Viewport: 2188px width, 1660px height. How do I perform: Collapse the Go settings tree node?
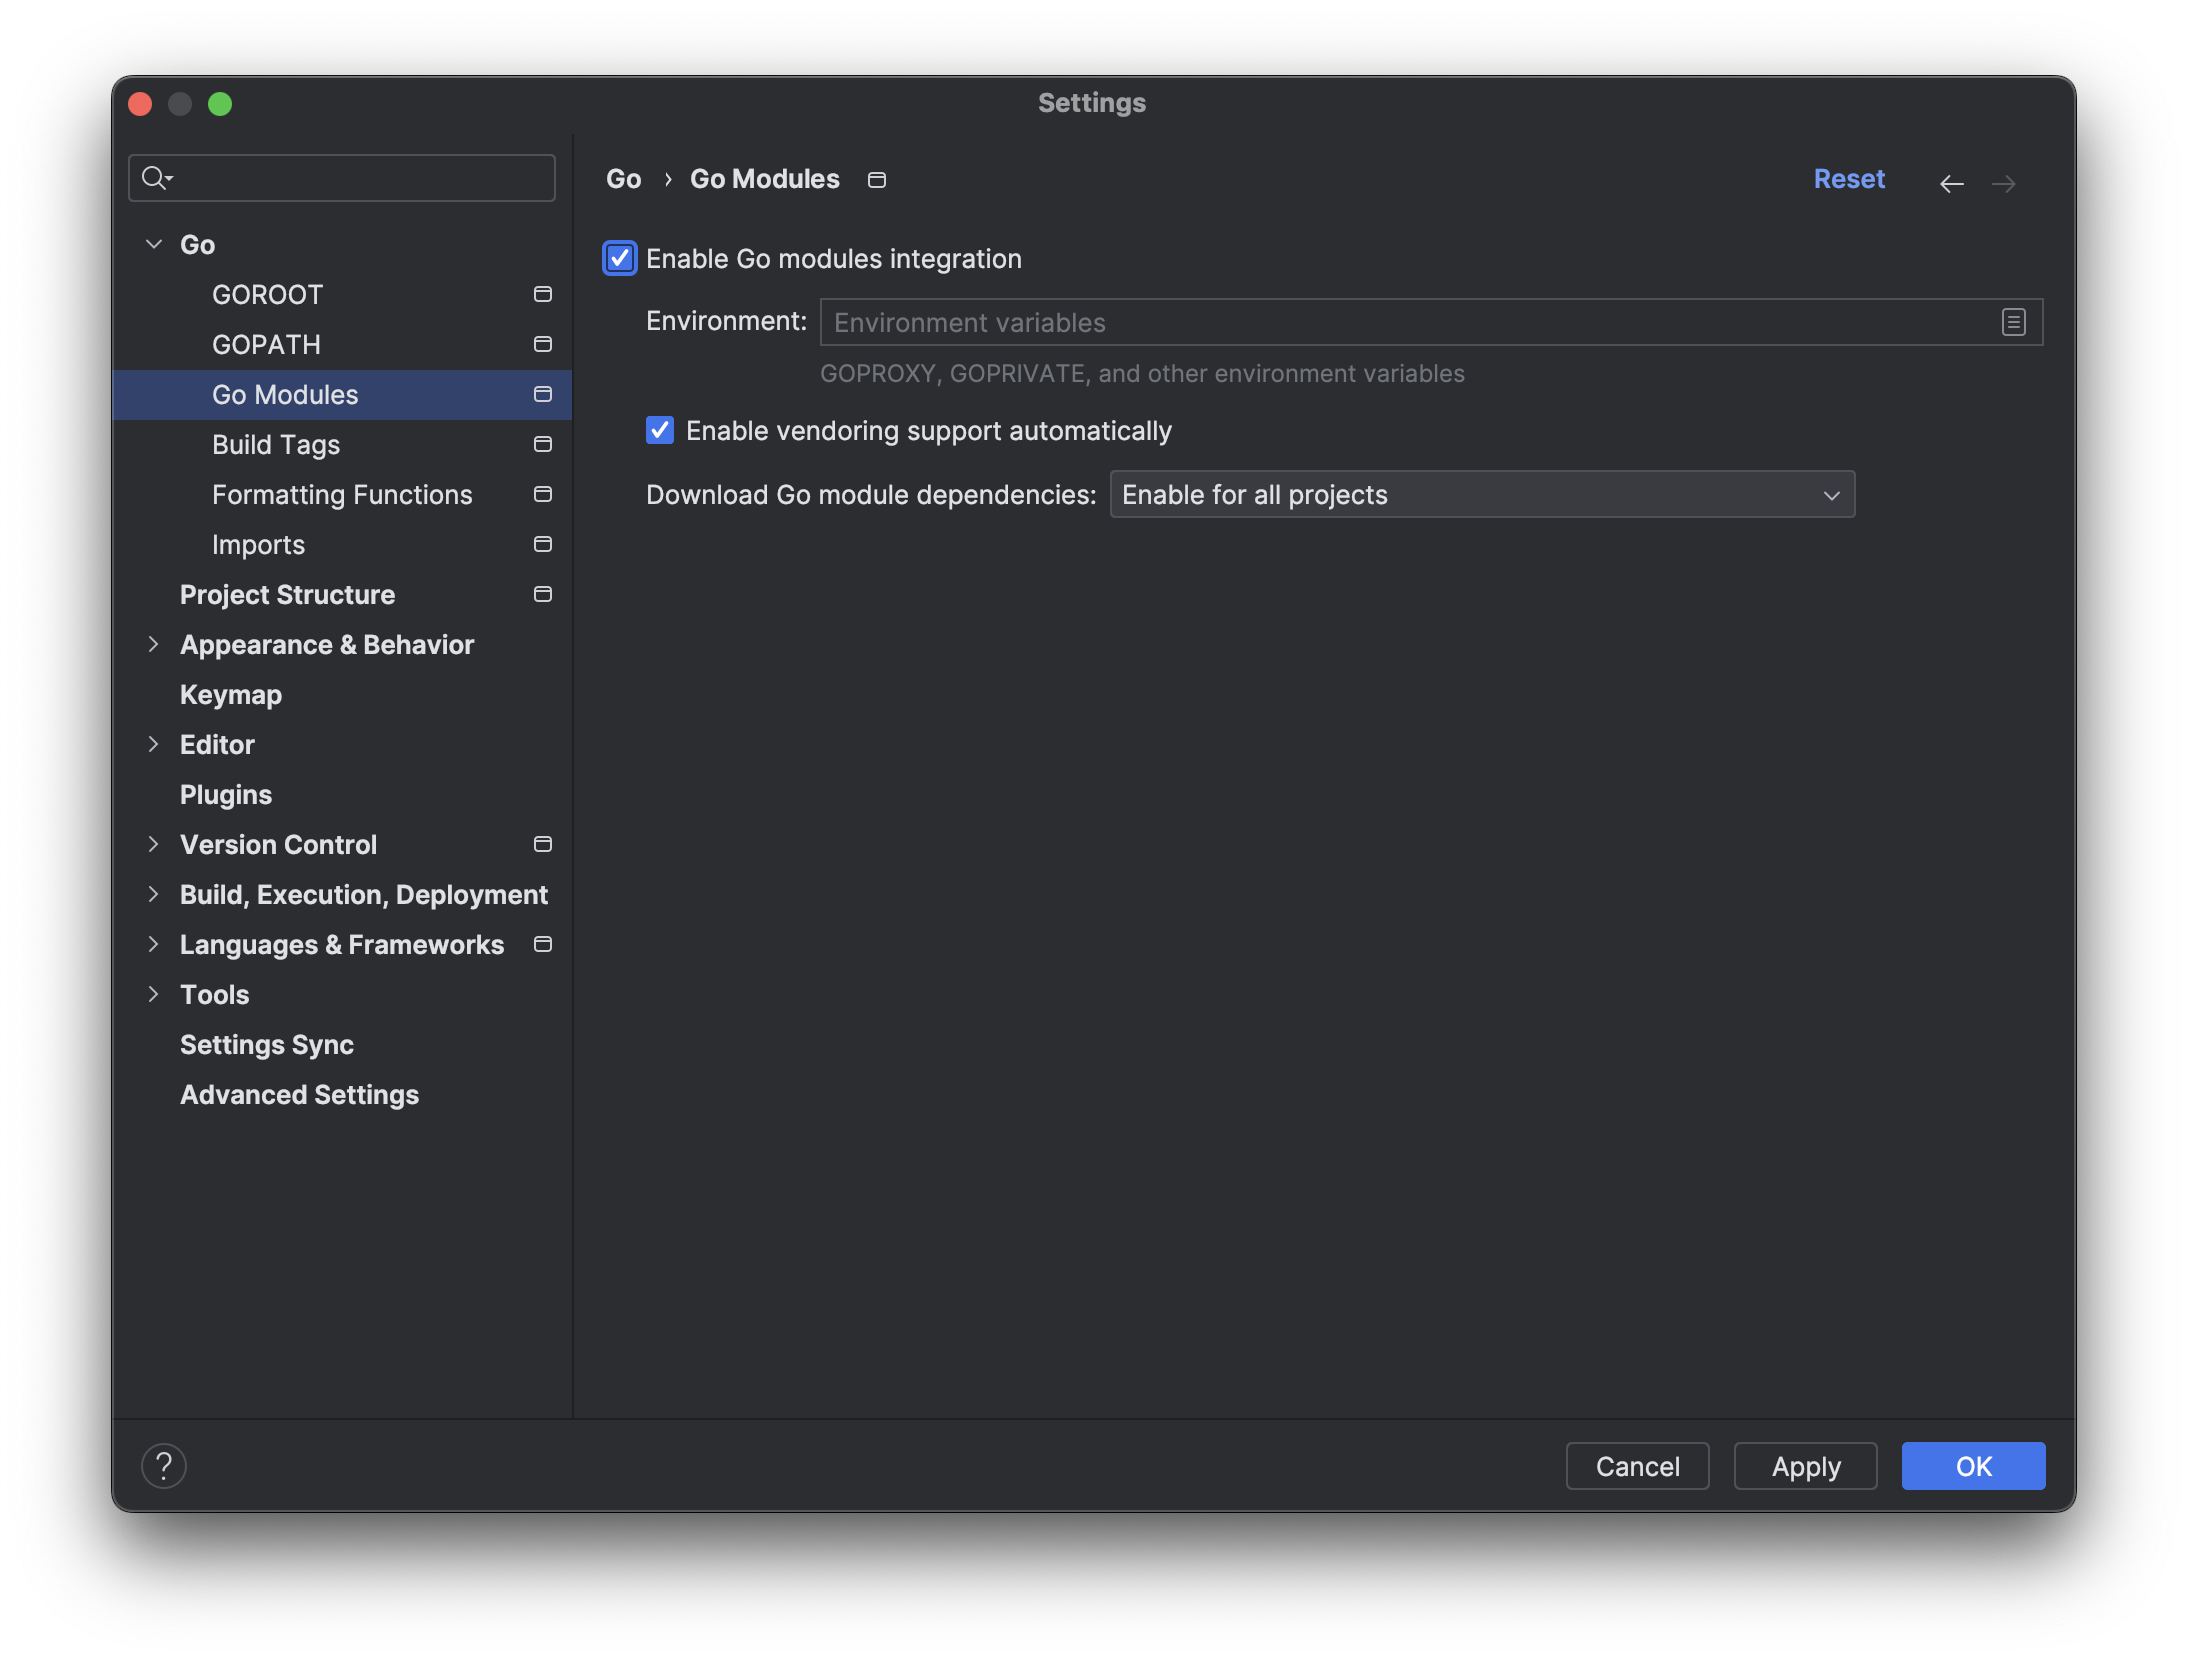point(154,244)
